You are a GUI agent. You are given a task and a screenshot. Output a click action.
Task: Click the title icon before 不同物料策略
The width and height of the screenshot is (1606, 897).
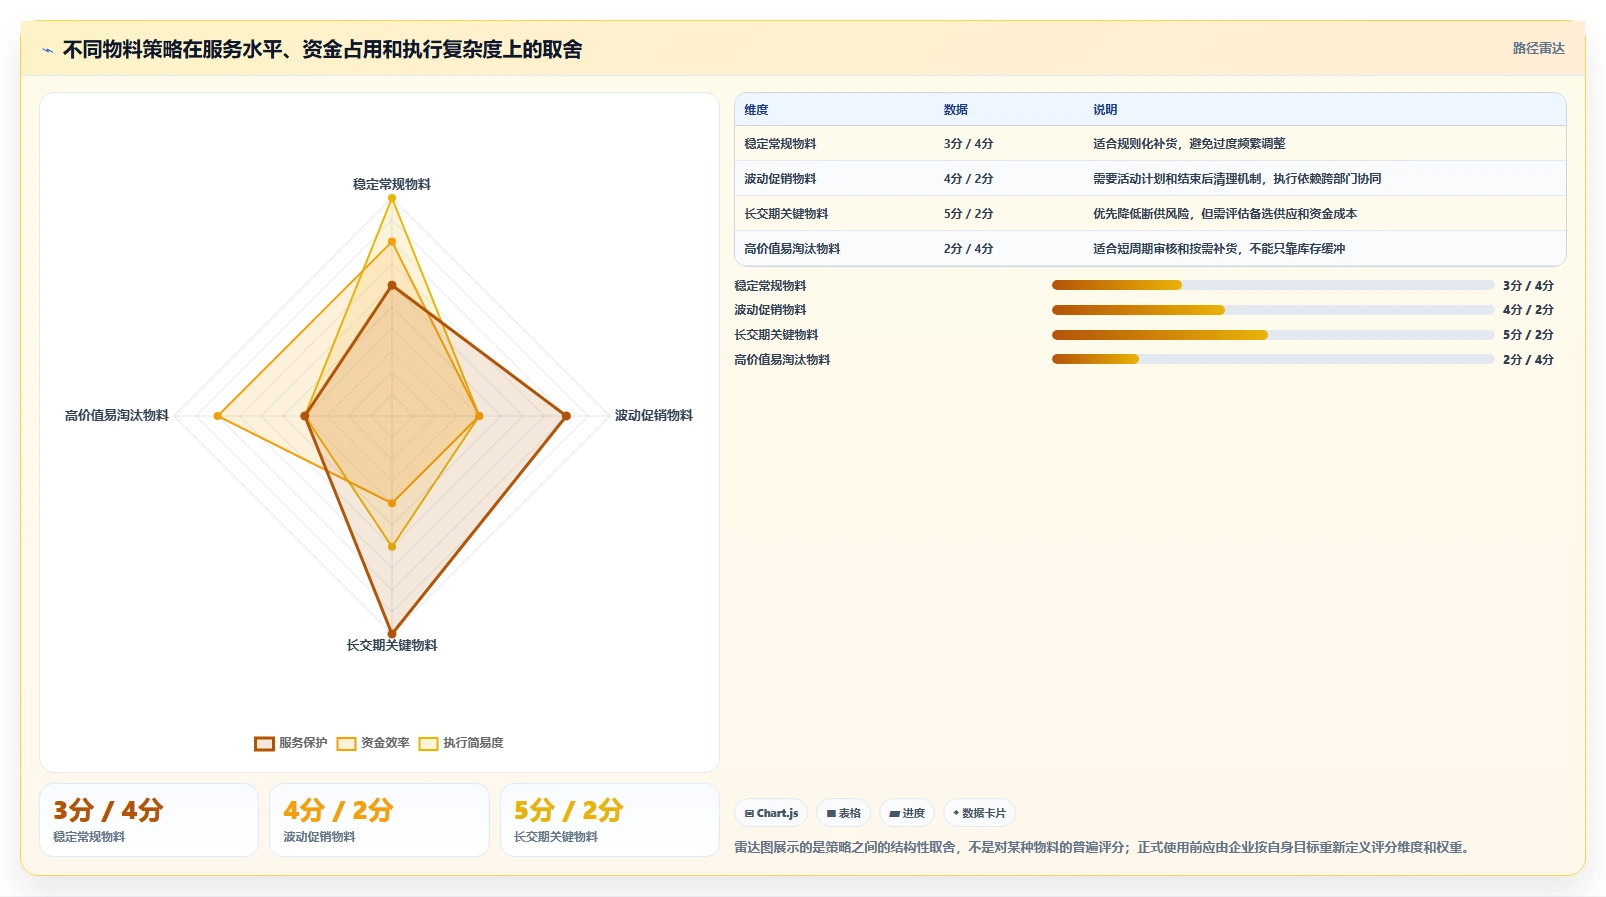pos(47,50)
